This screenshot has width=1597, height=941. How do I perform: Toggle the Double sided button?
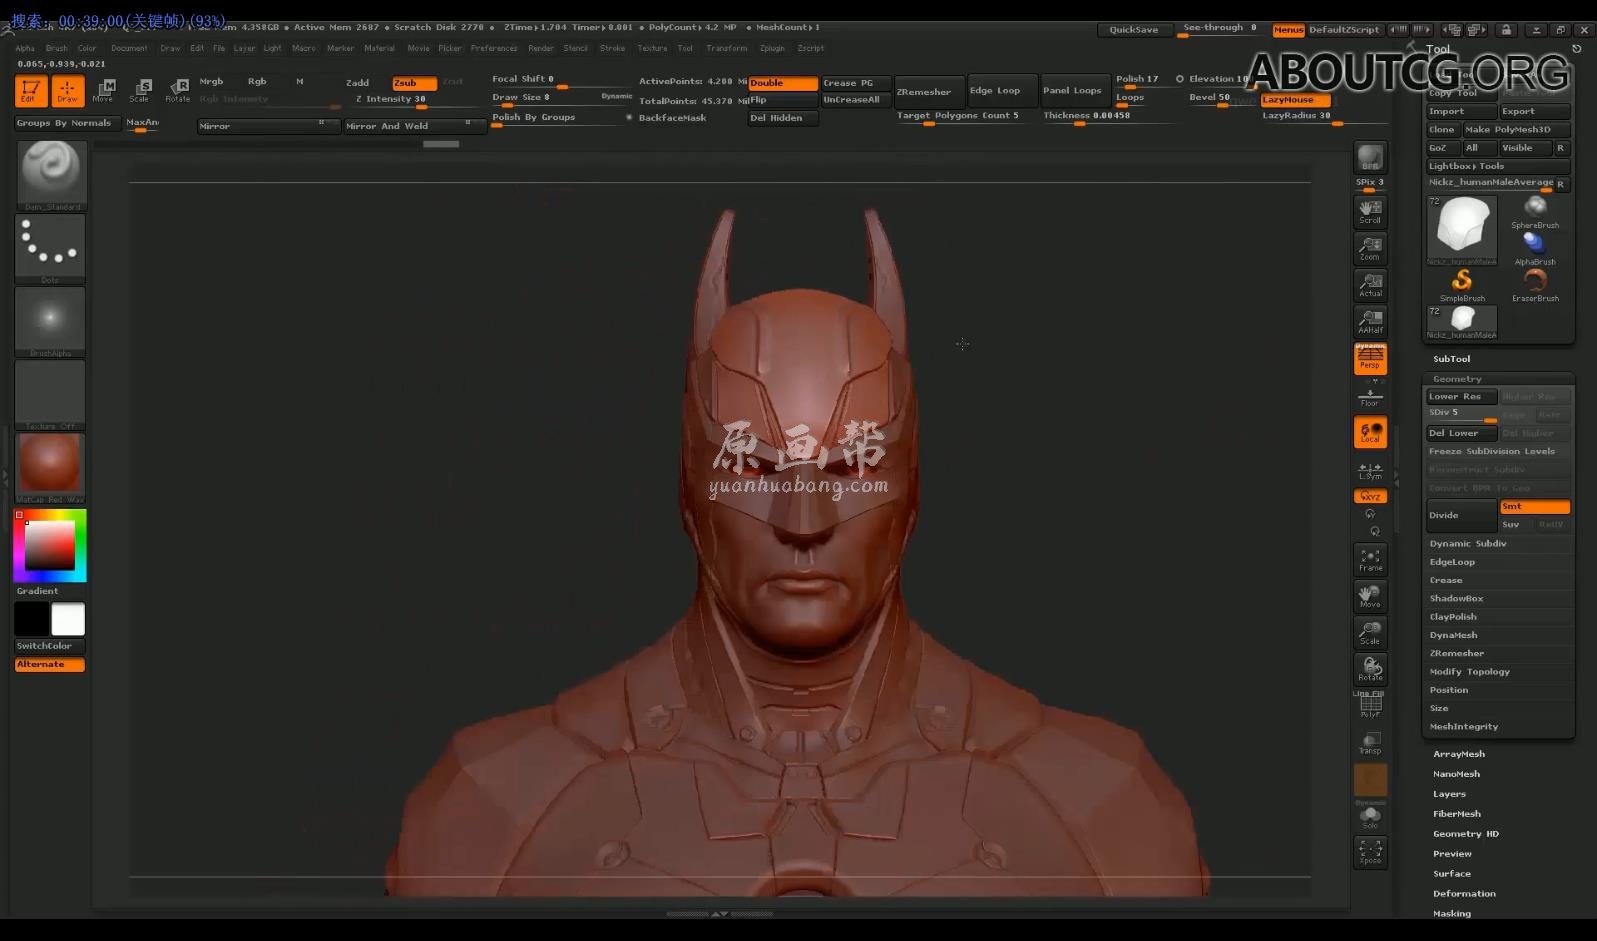coord(783,83)
